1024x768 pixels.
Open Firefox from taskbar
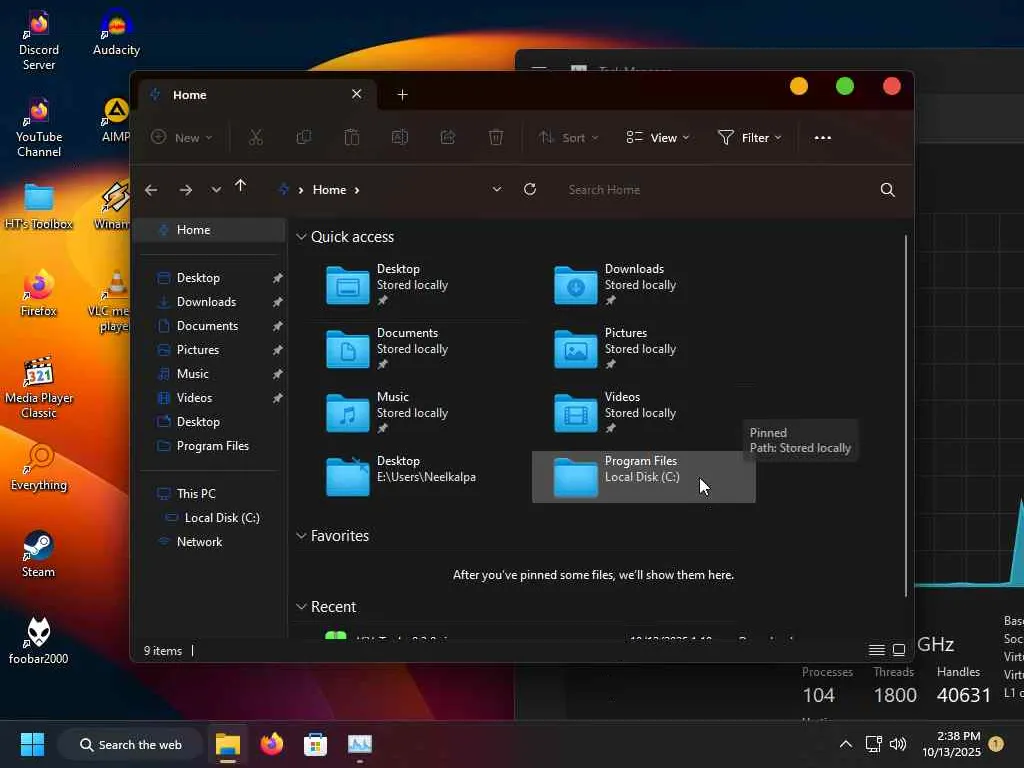272,744
